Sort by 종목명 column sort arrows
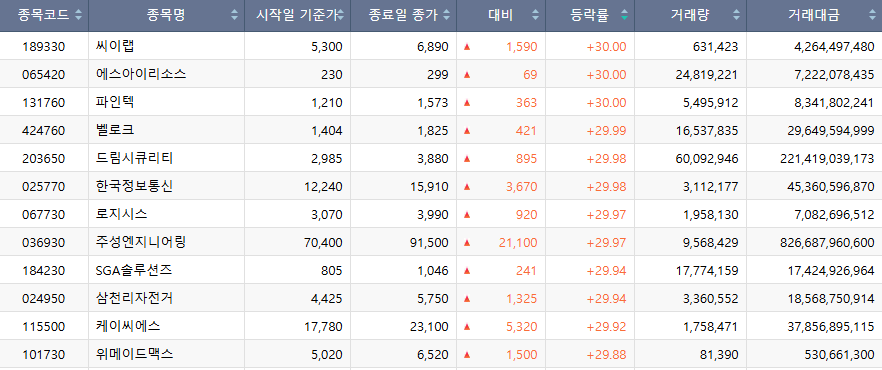 (x=235, y=16)
